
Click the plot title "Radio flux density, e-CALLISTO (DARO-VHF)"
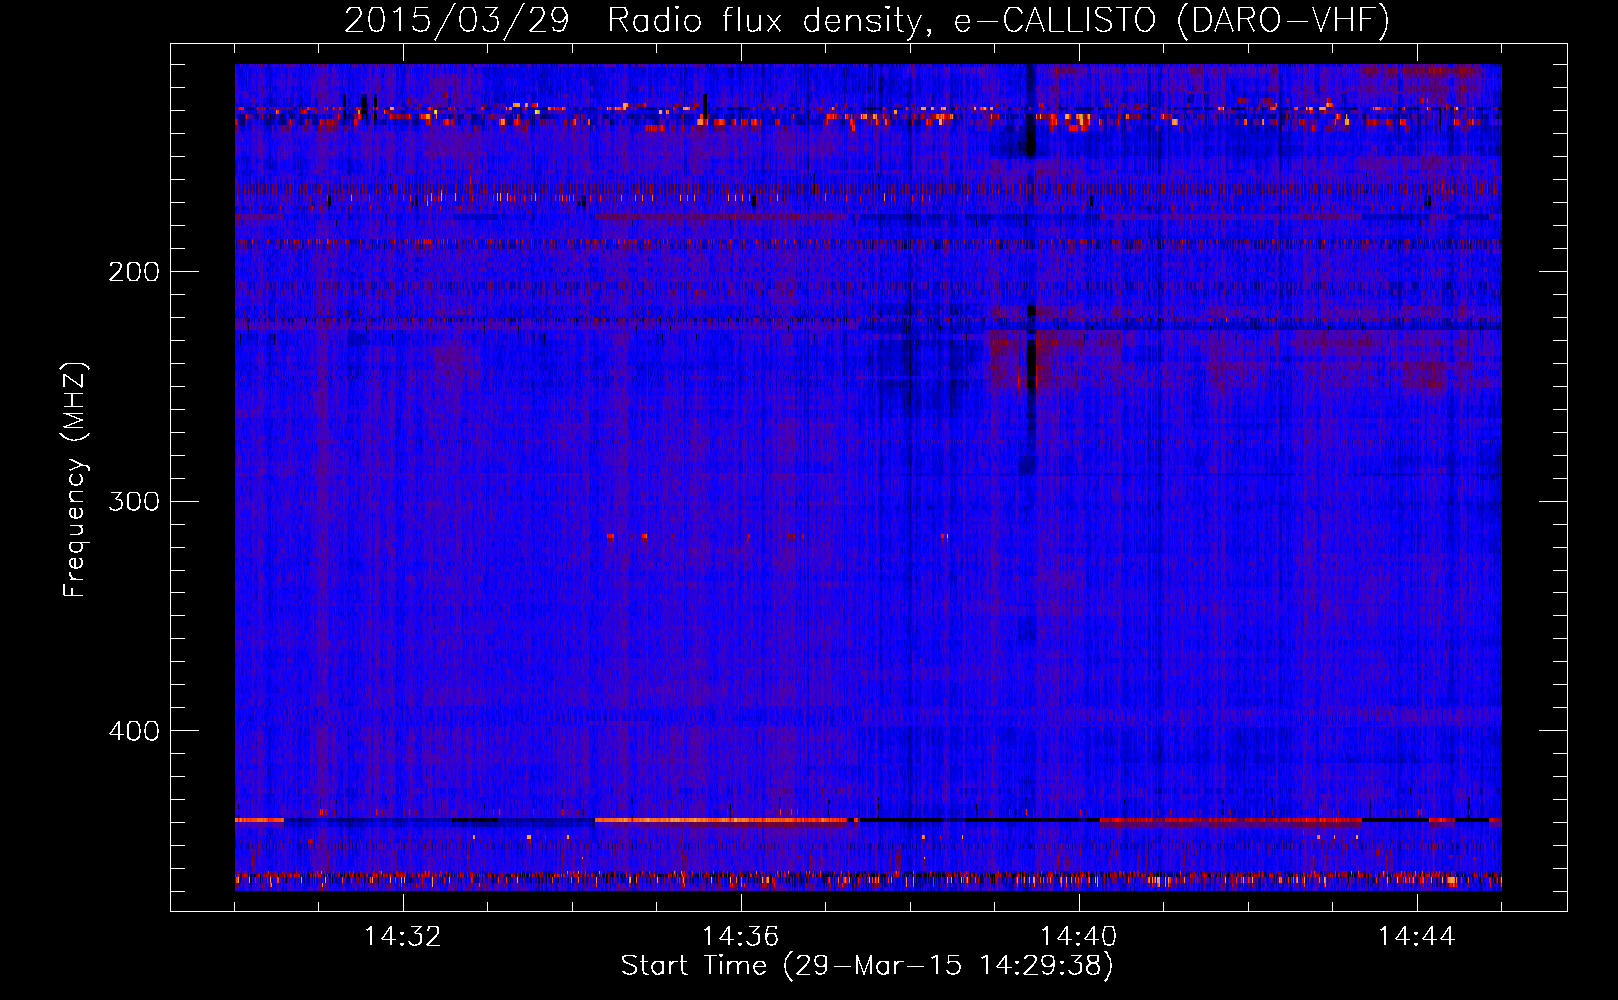point(998,20)
